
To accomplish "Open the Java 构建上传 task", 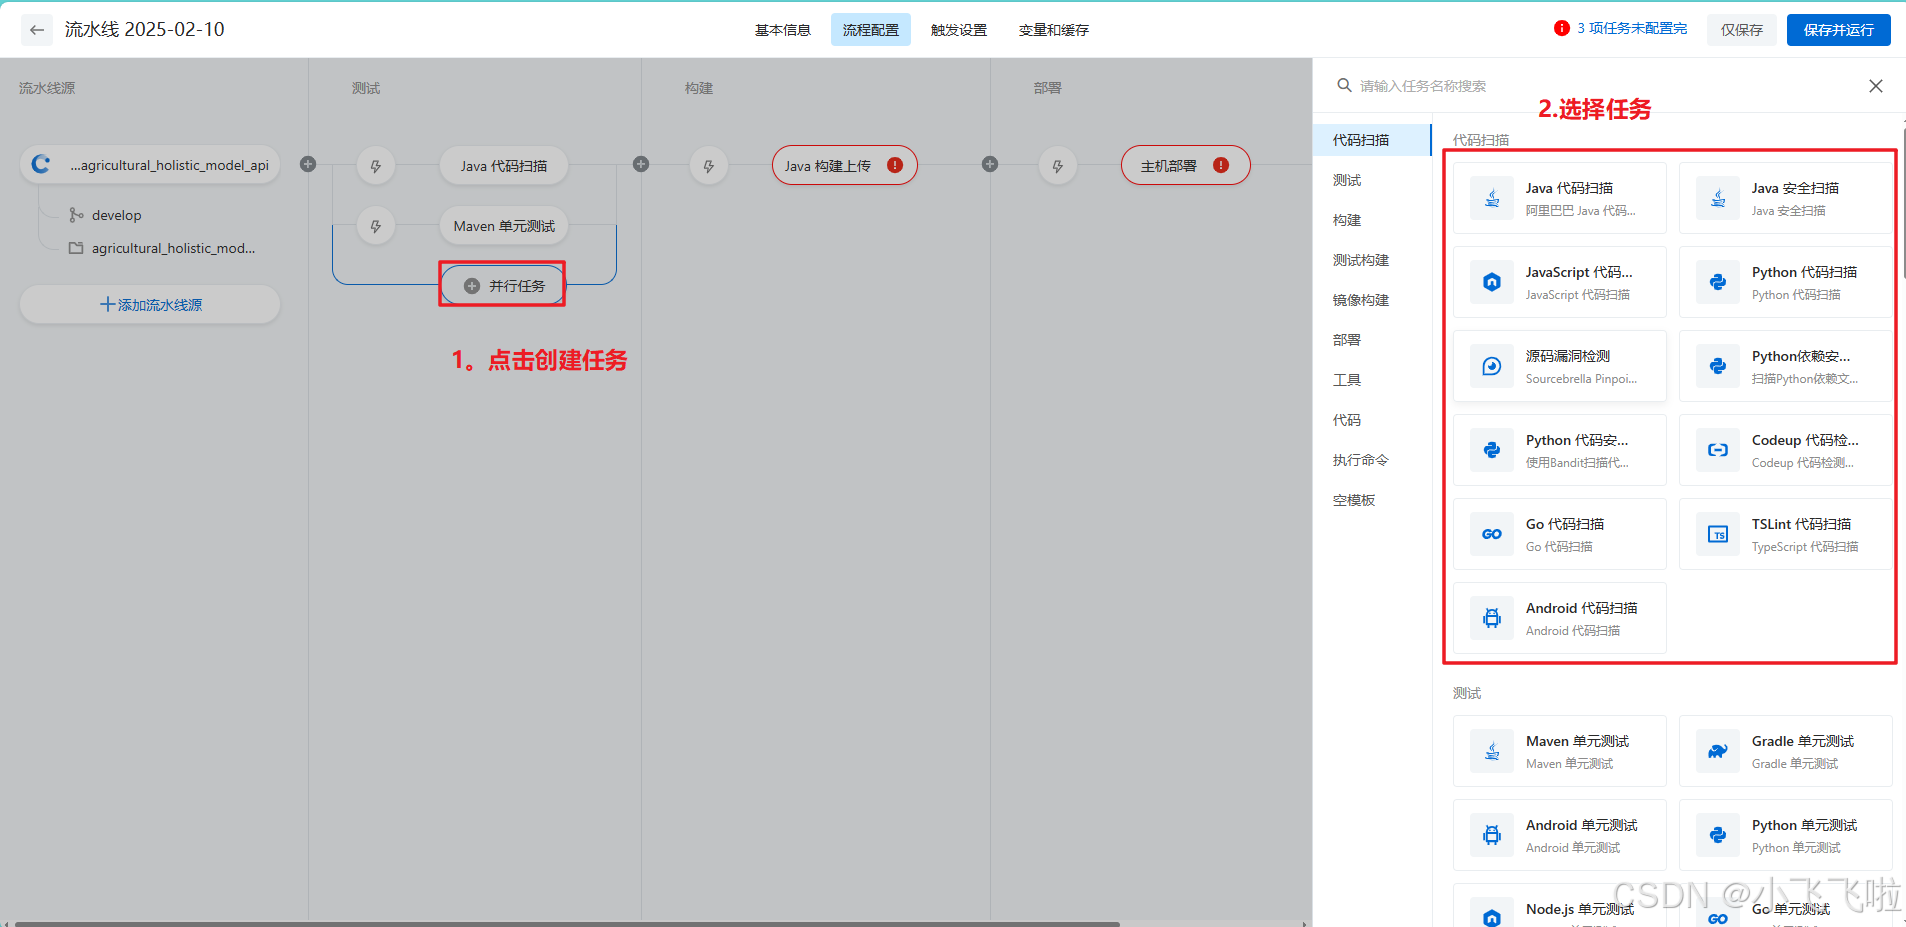I will coord(844,166).
